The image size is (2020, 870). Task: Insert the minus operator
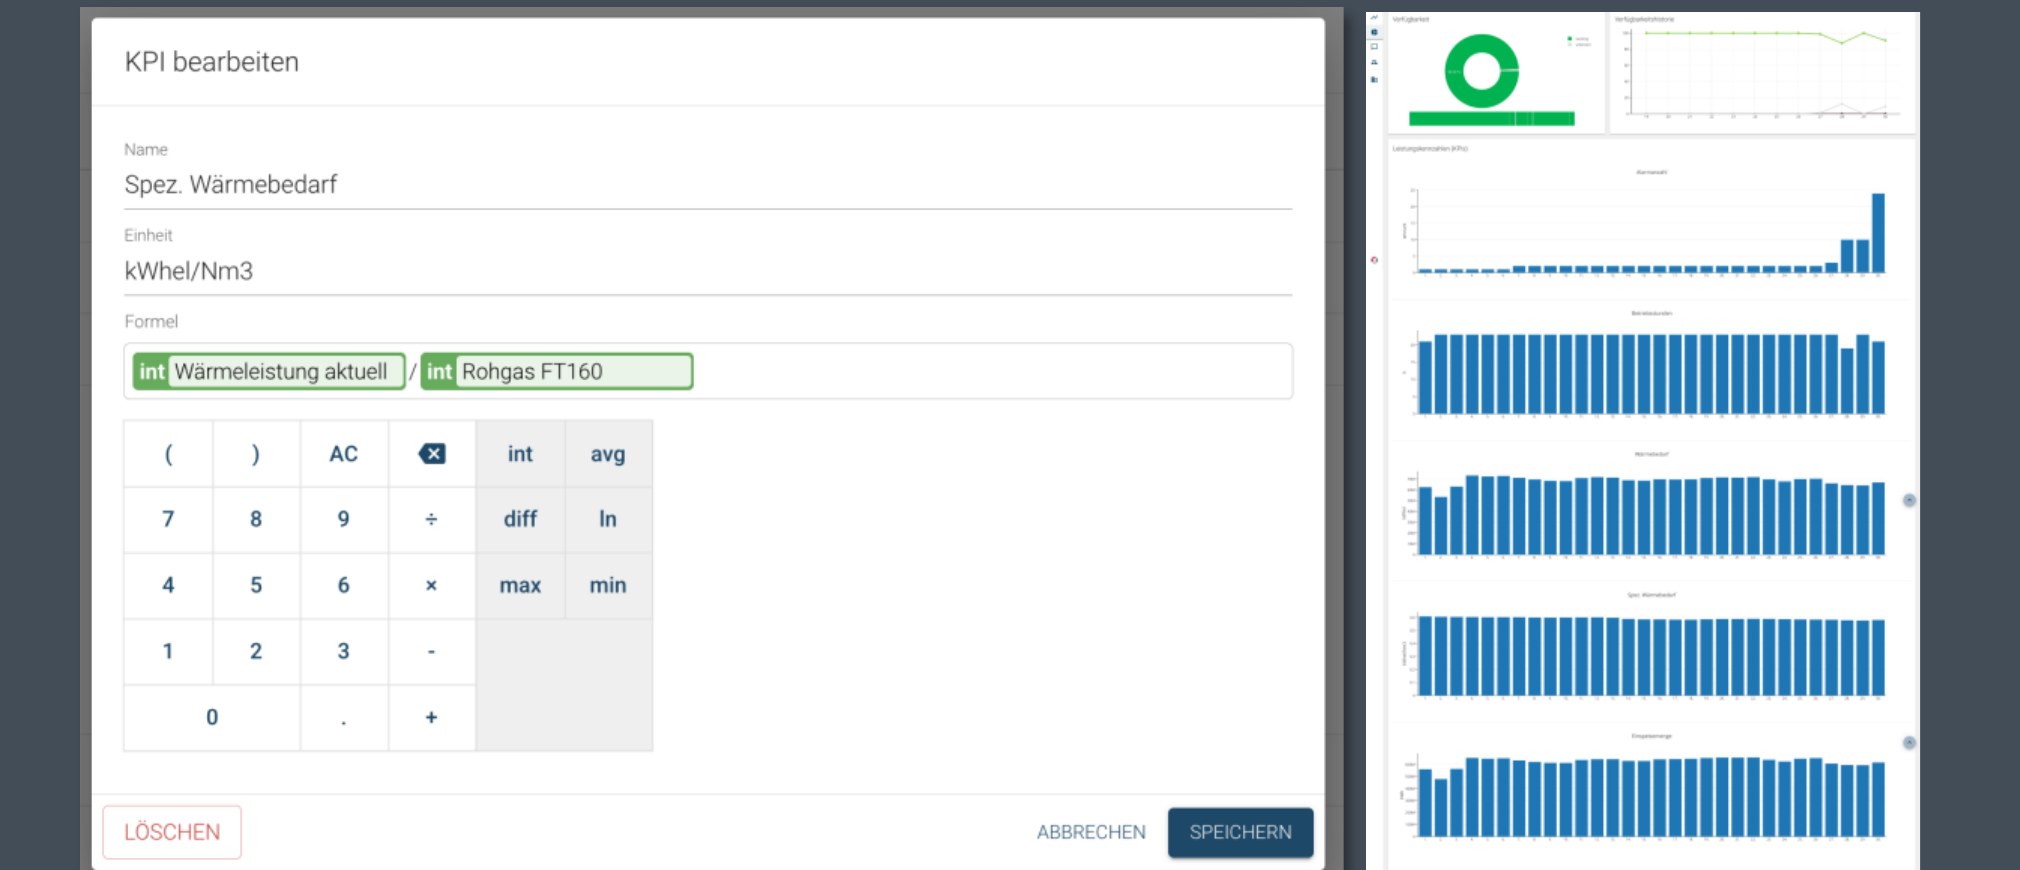click(431, 651)
